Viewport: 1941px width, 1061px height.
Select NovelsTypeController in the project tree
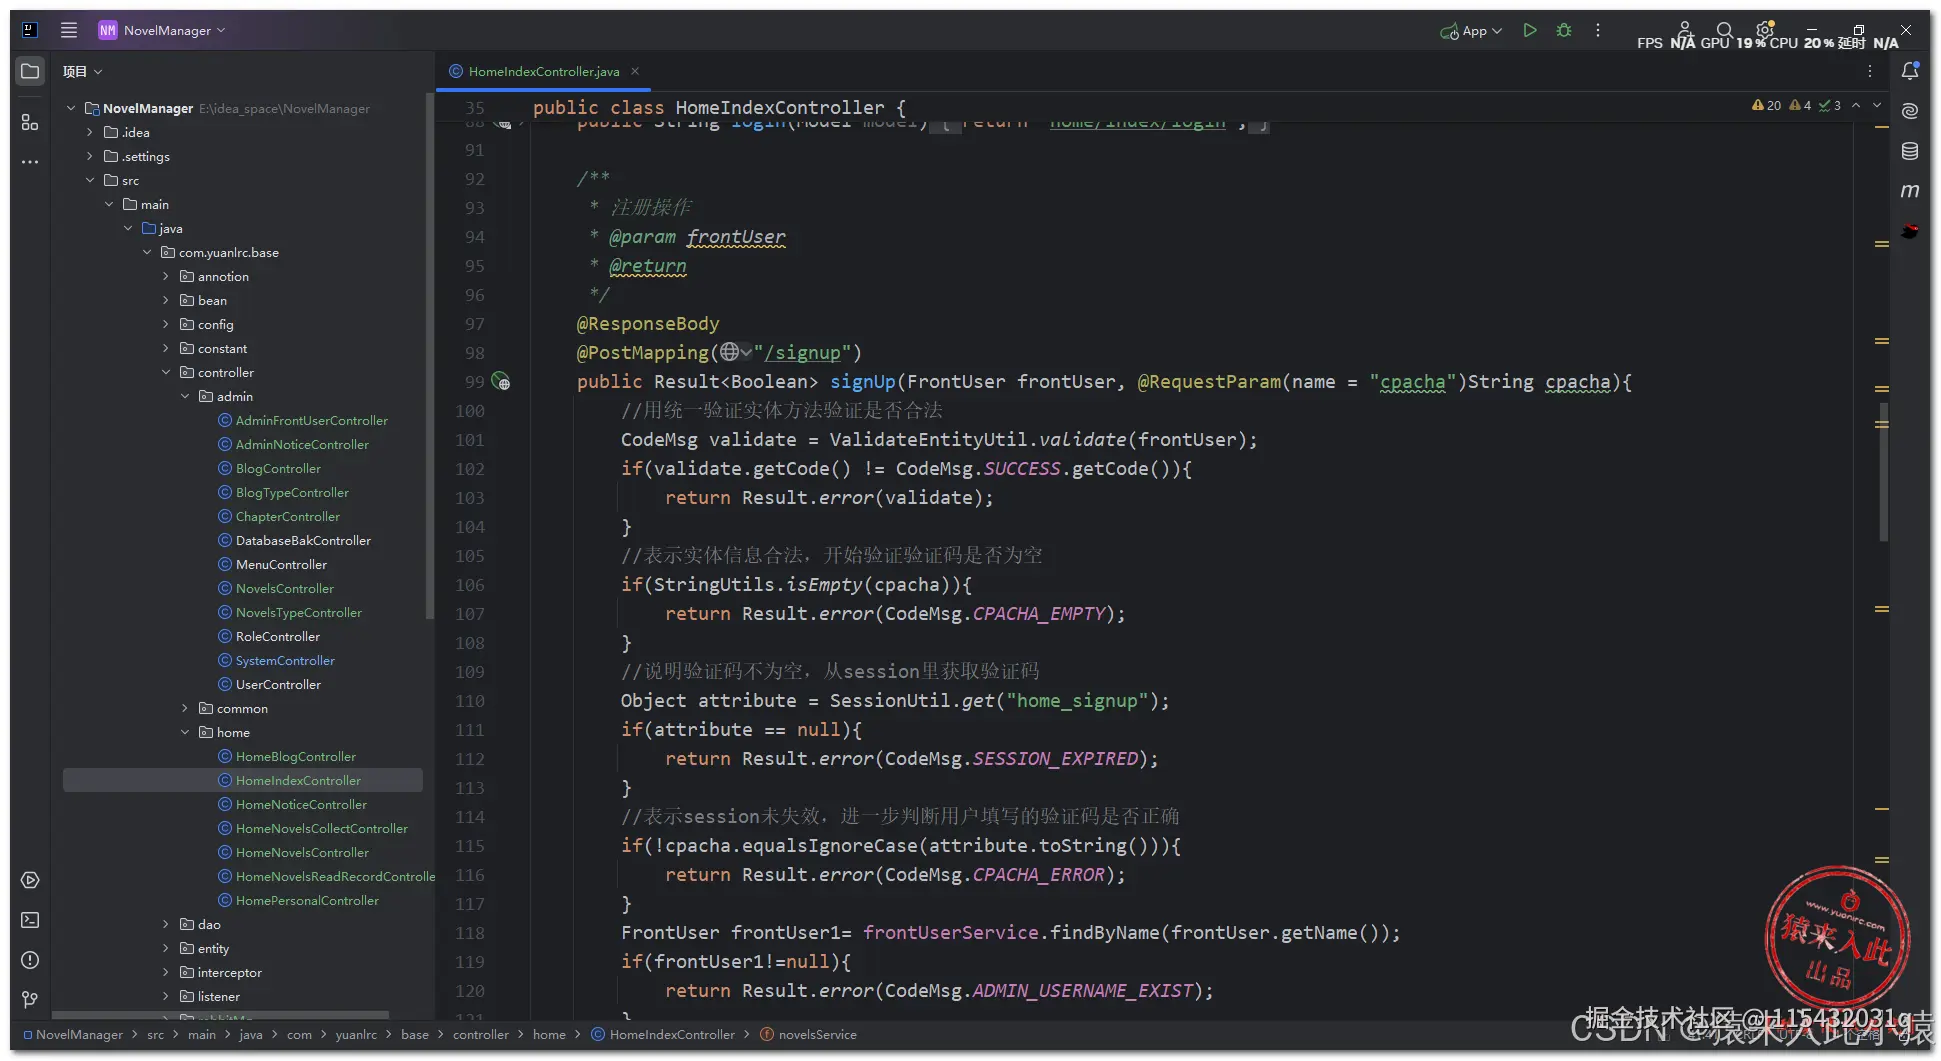298,612
